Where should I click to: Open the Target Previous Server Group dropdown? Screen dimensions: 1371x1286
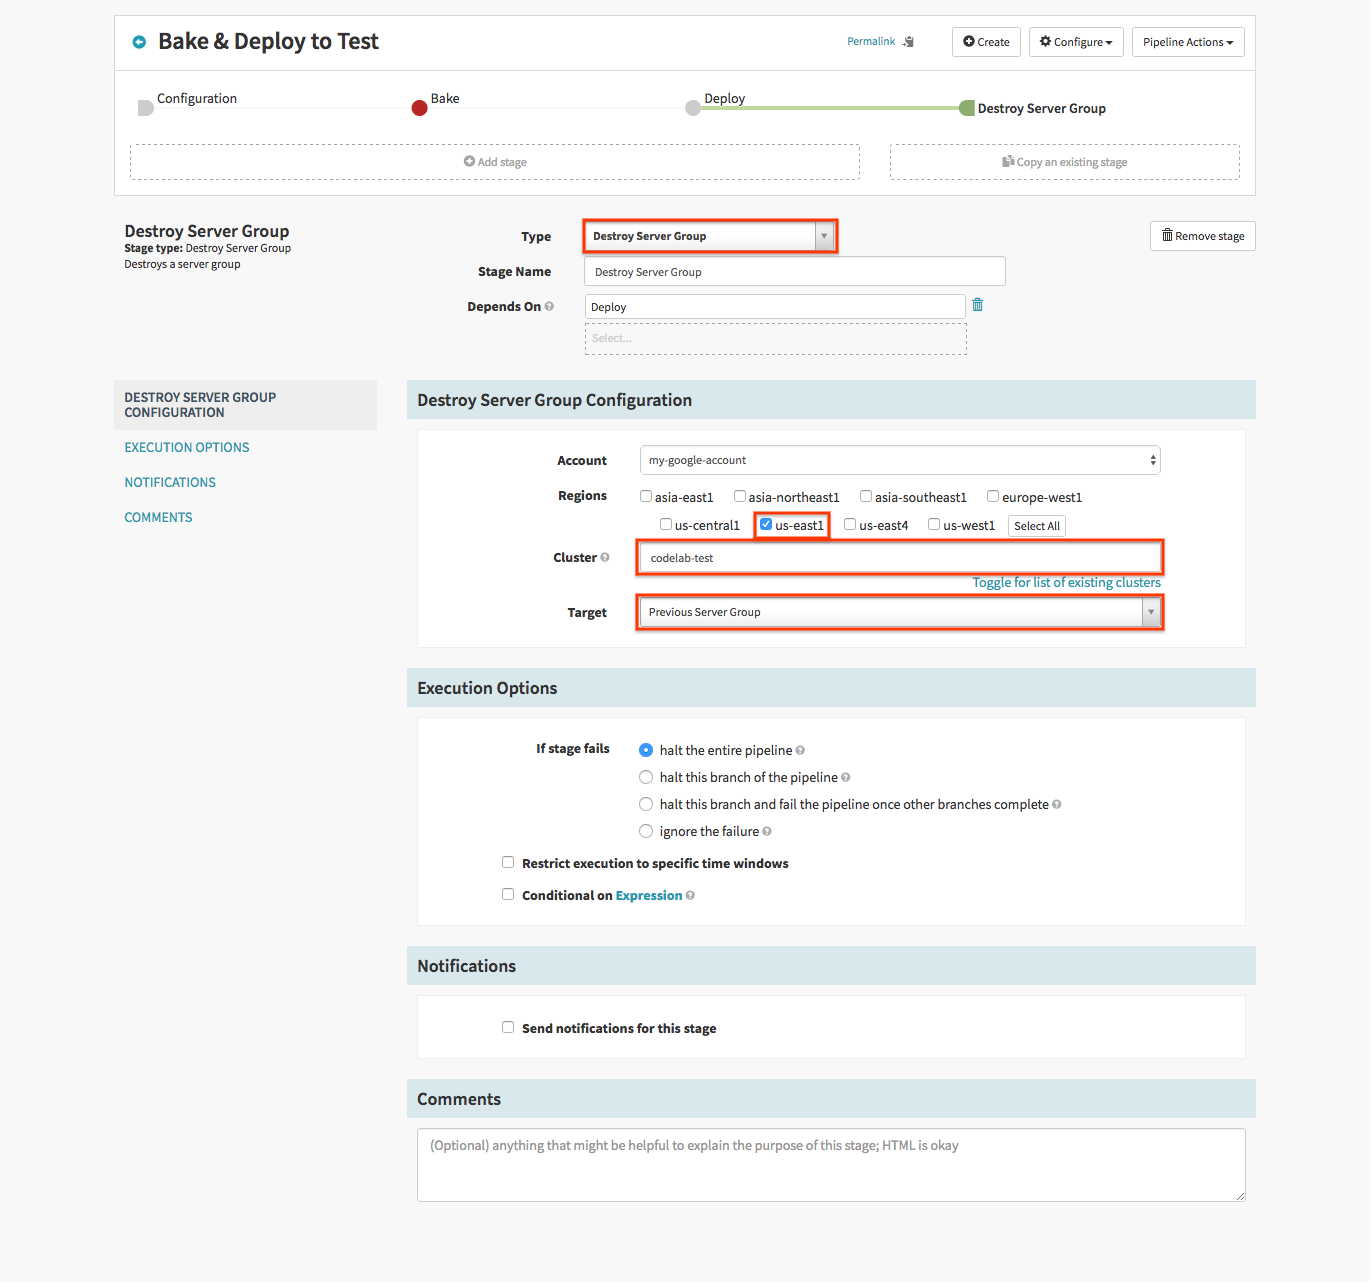point(900,612)
